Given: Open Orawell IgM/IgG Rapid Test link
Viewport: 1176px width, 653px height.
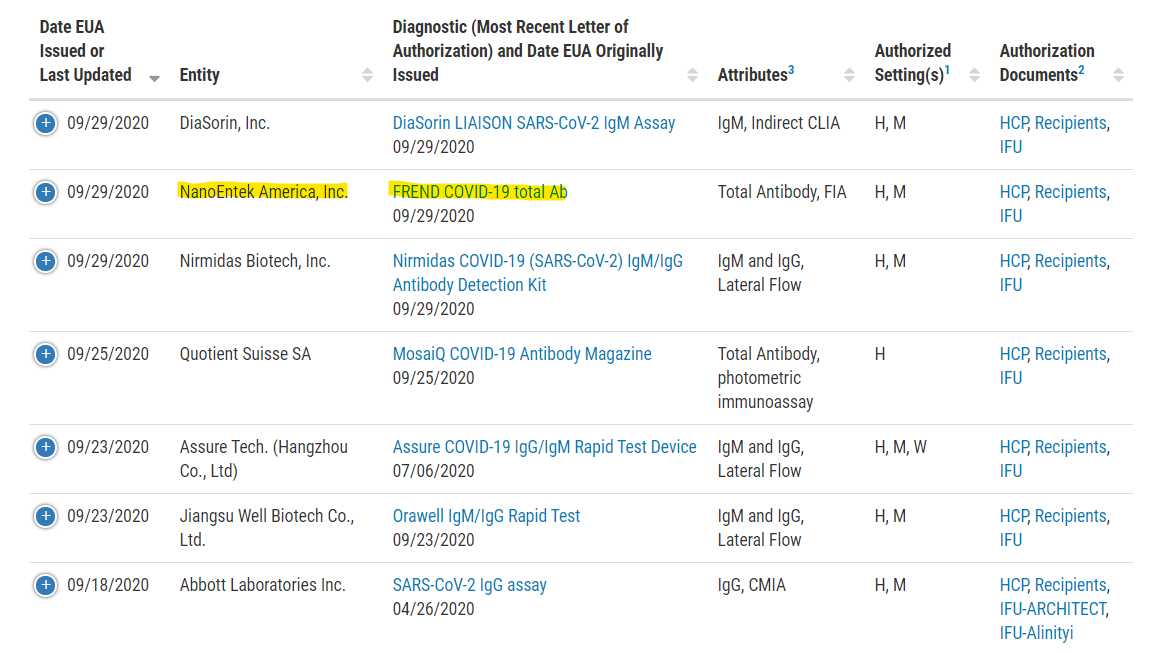Looking at the screenshot, I should coord(486,516).
